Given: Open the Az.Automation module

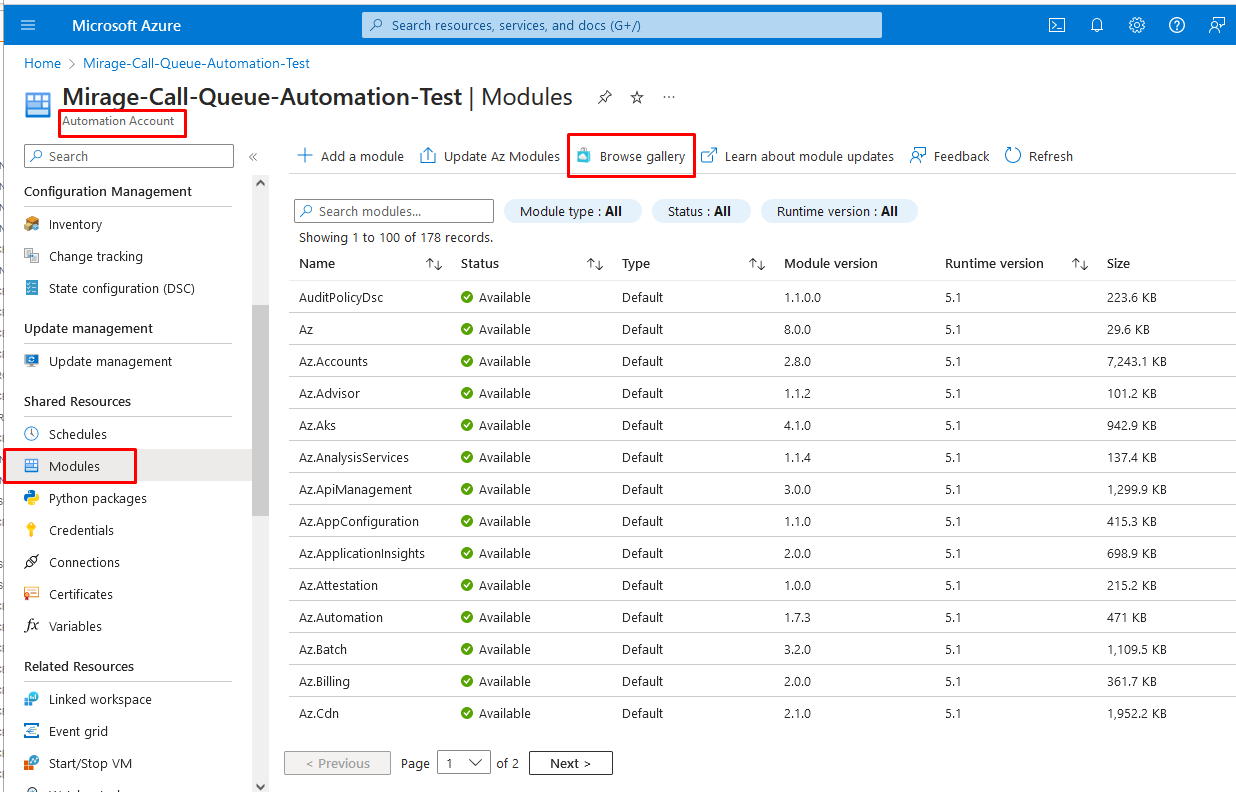Looking at the screenshot, I should (x=341, y=617).
